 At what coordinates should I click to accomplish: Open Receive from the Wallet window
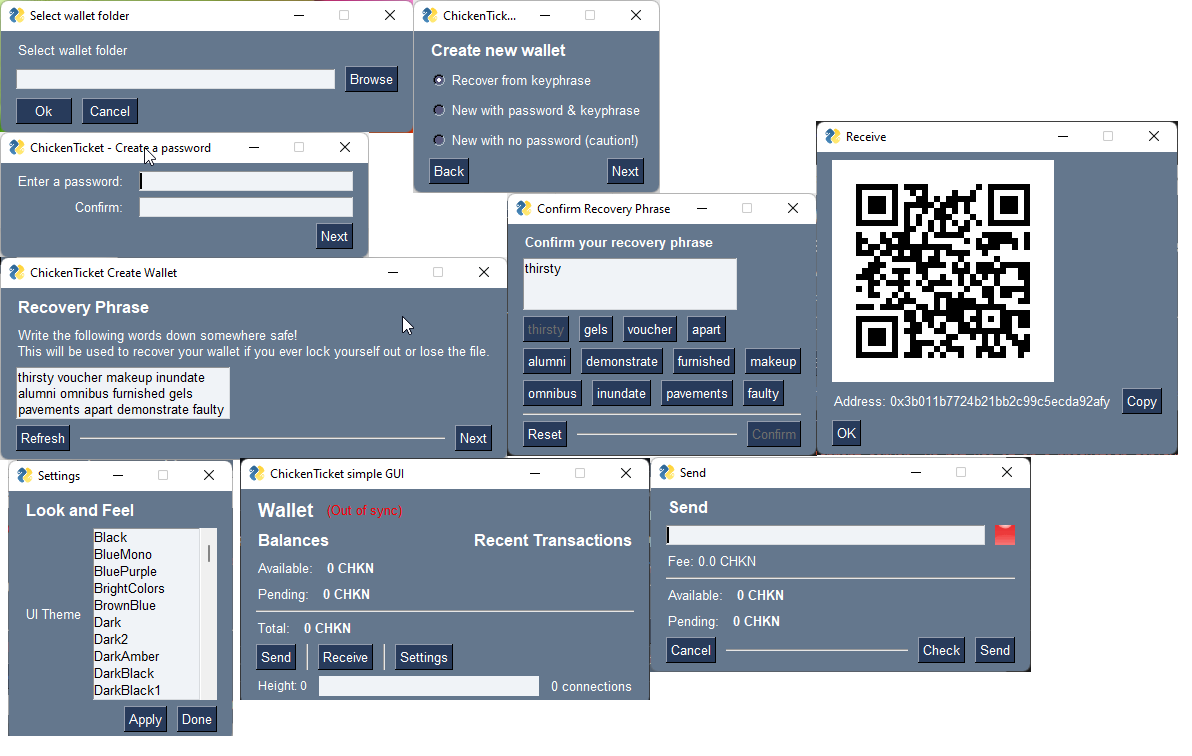coord(345,657)
